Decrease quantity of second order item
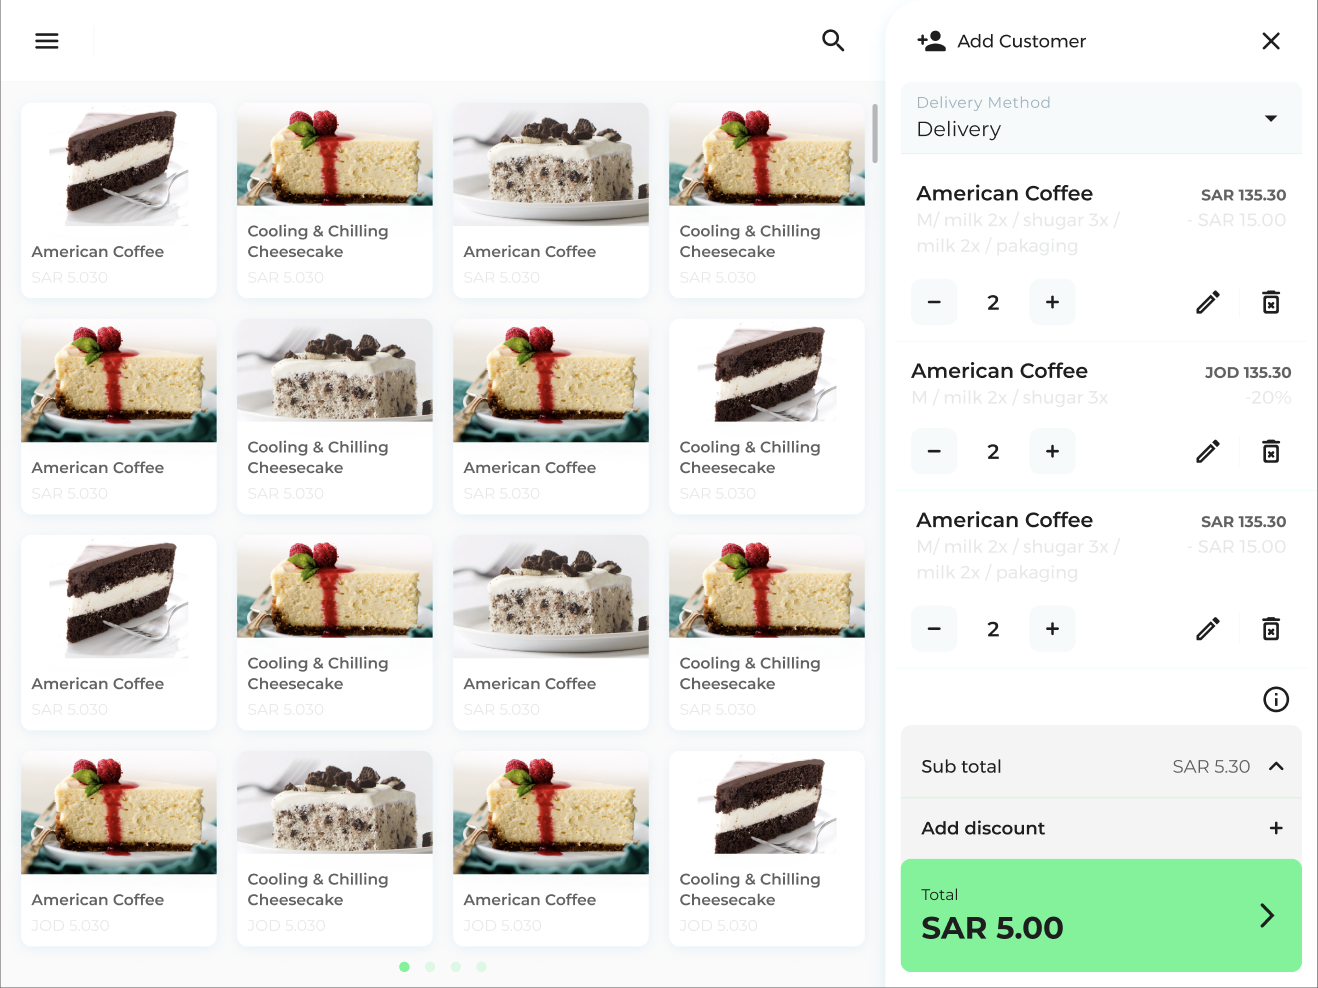This screenshot has width=1318, height=988. [x=934, y=451]
